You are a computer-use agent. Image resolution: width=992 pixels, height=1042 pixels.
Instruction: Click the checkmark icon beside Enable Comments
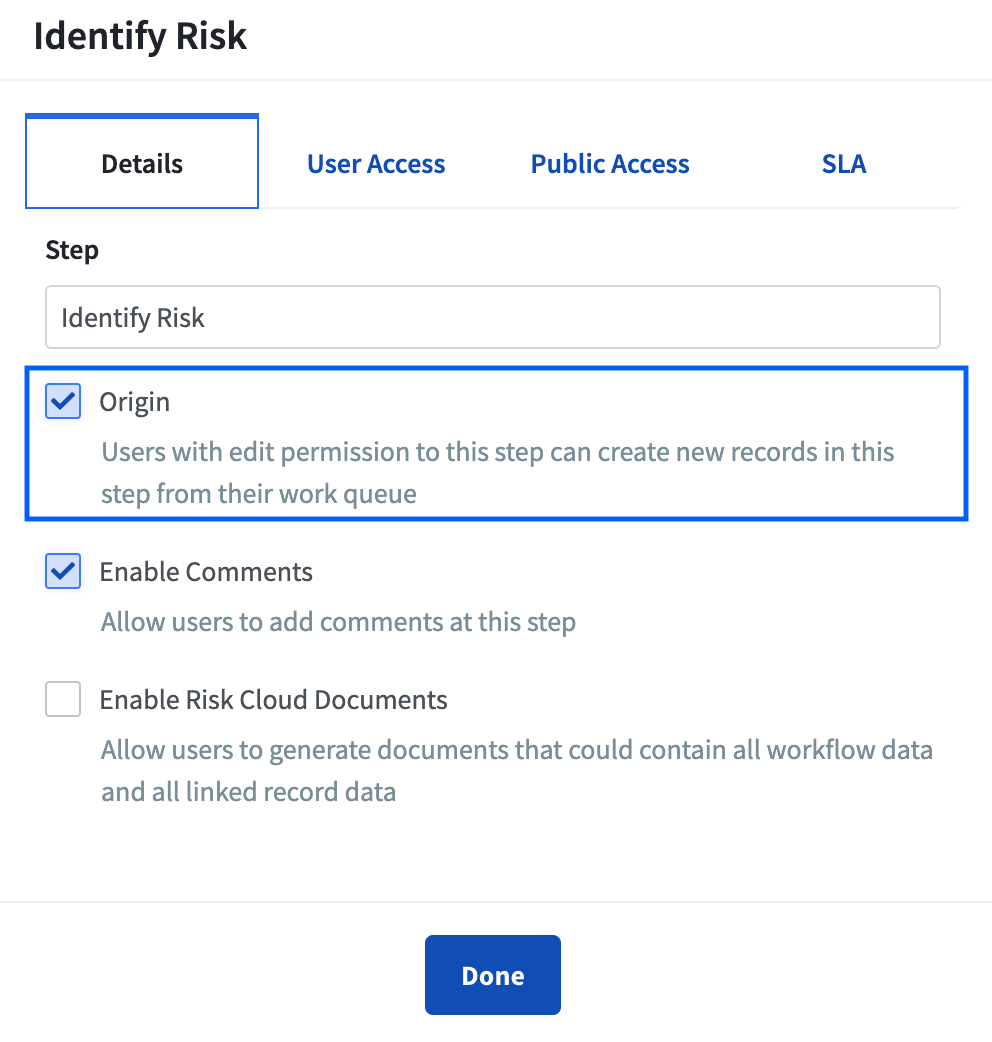tap(63, 571)
